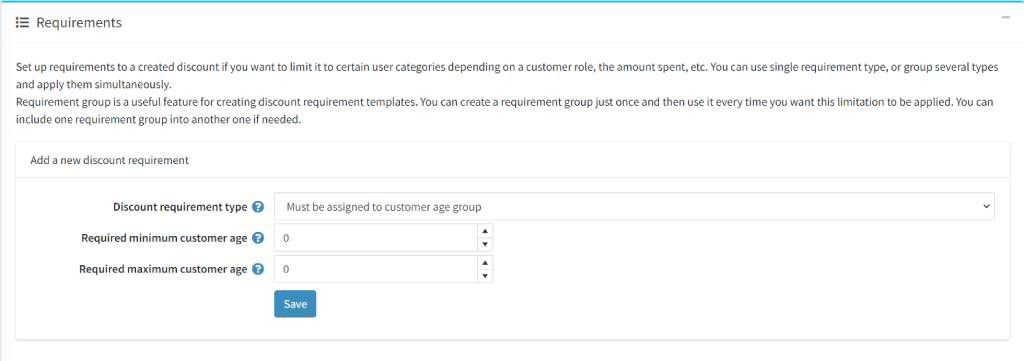The width and height of the screenshot is (1024, 361).
Task: Click the chevron arrow of requirement type select
Action: point(985,207)
